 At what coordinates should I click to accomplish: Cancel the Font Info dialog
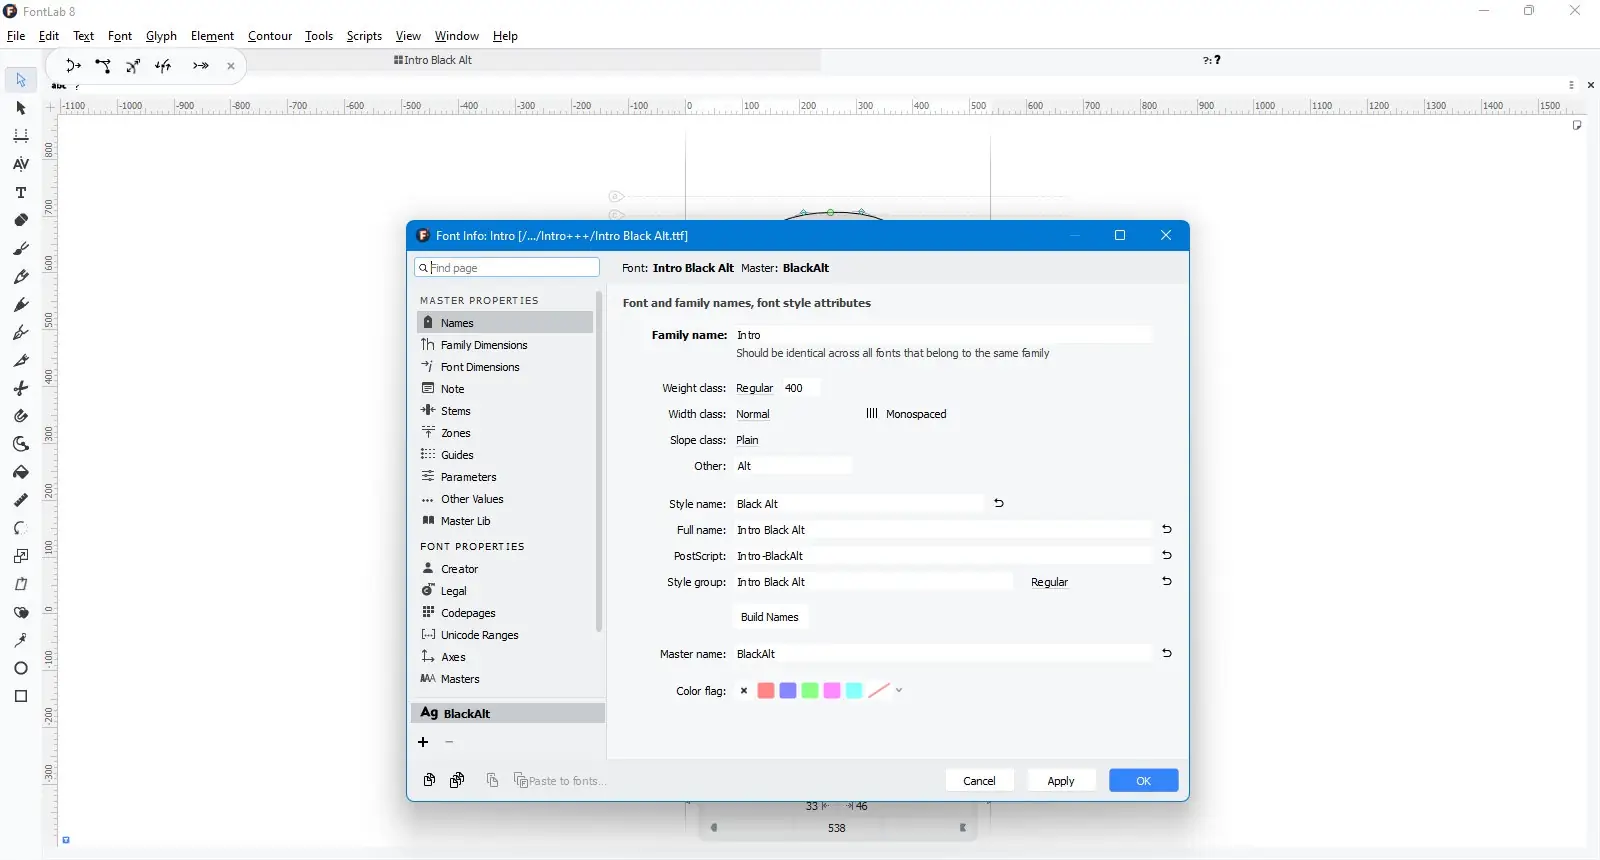[x=979, y=781]
